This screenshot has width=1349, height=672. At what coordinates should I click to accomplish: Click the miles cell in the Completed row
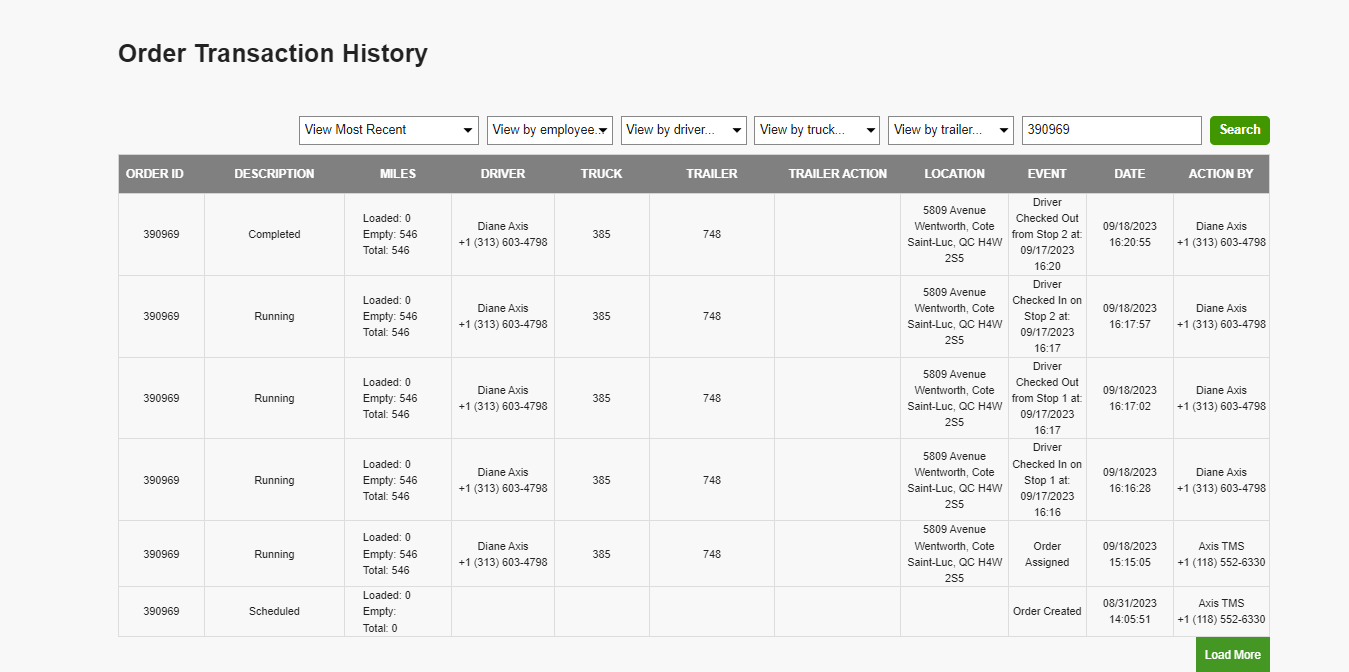398,235
